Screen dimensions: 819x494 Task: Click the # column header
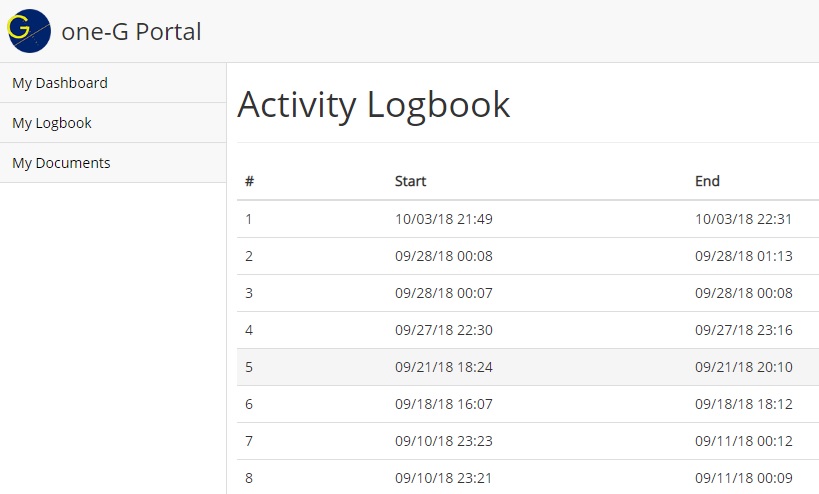(249, 181)
